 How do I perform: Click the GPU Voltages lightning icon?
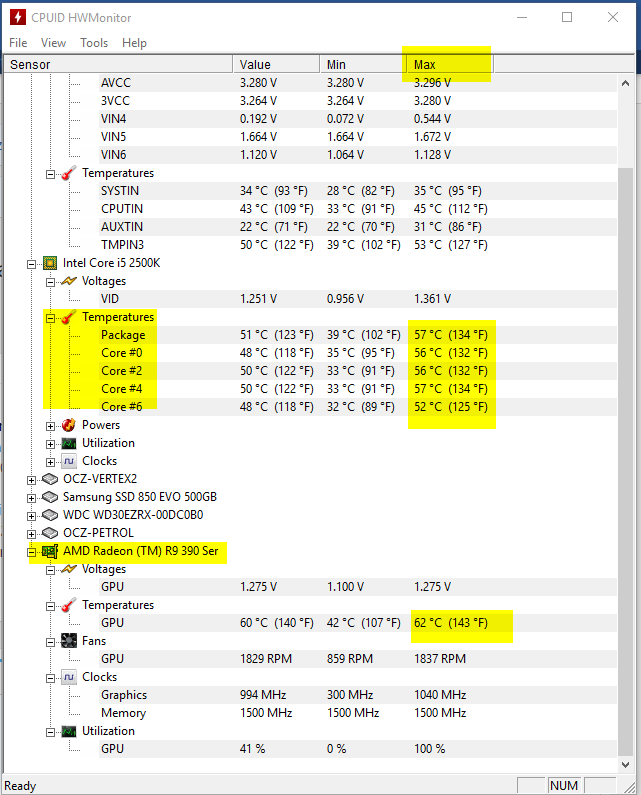(x=68, y=569)
